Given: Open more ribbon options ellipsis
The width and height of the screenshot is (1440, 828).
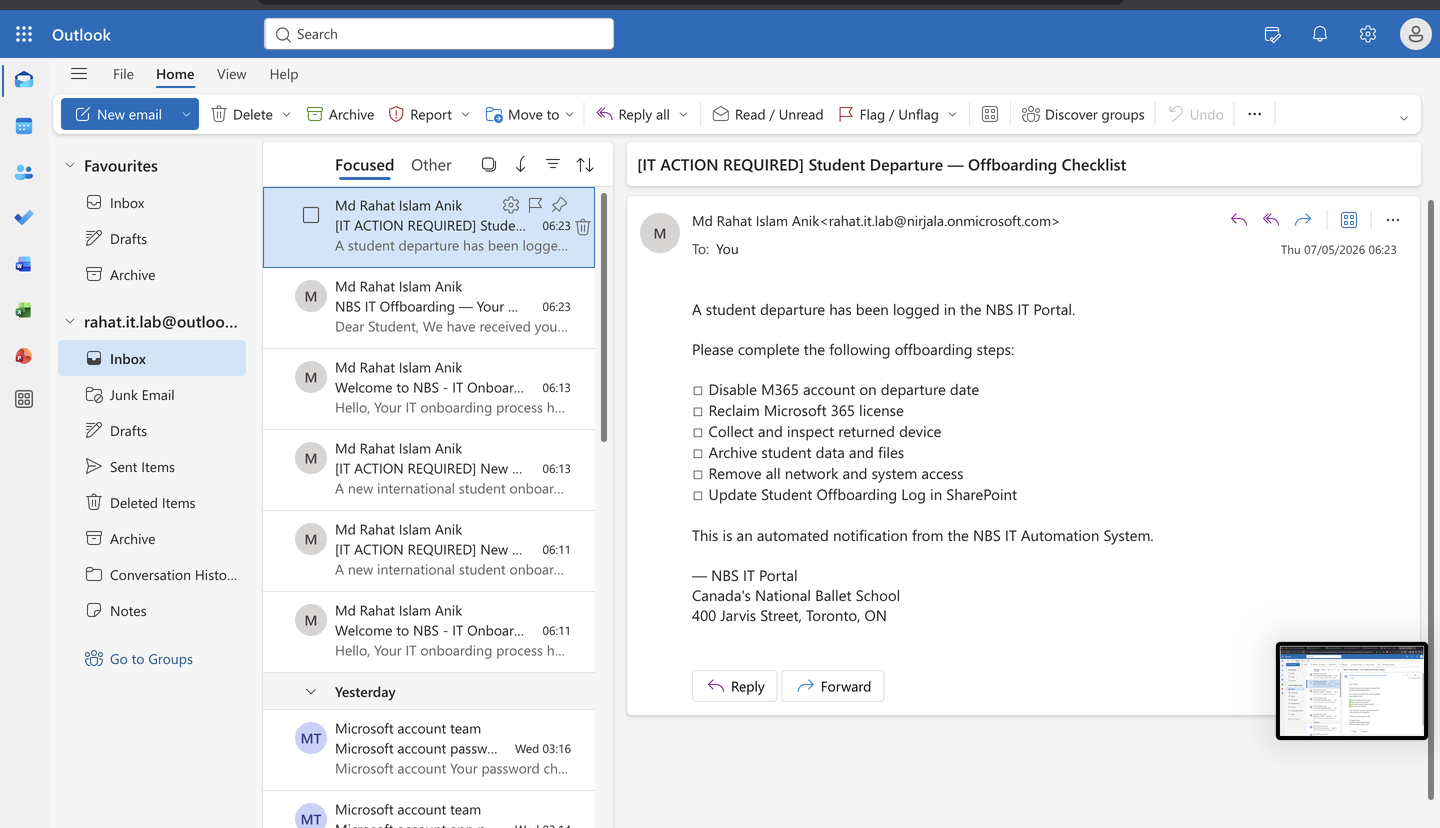Looking at the screenshot, I should pos(1255,114).
